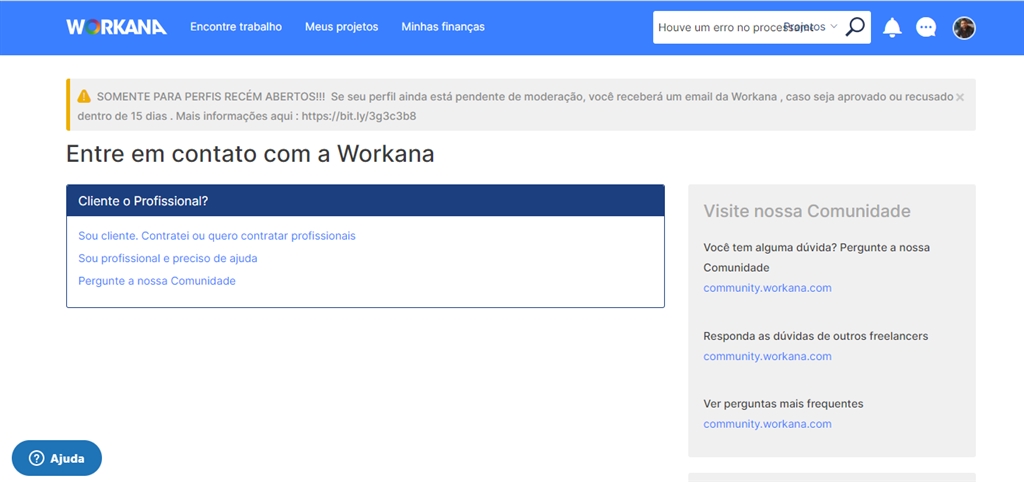Open Meus projetos menu

(x=342, y=27)
